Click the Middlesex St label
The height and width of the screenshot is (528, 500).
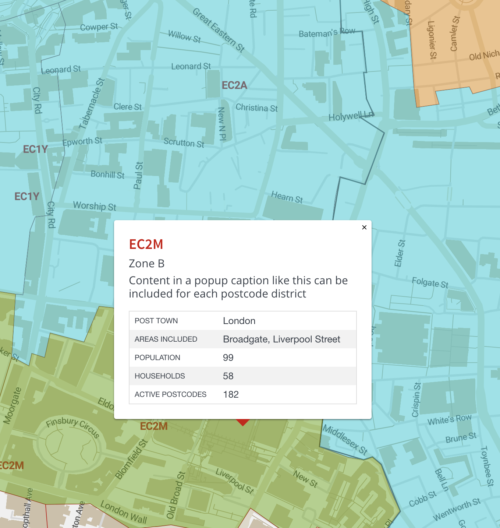coord(345,440)
